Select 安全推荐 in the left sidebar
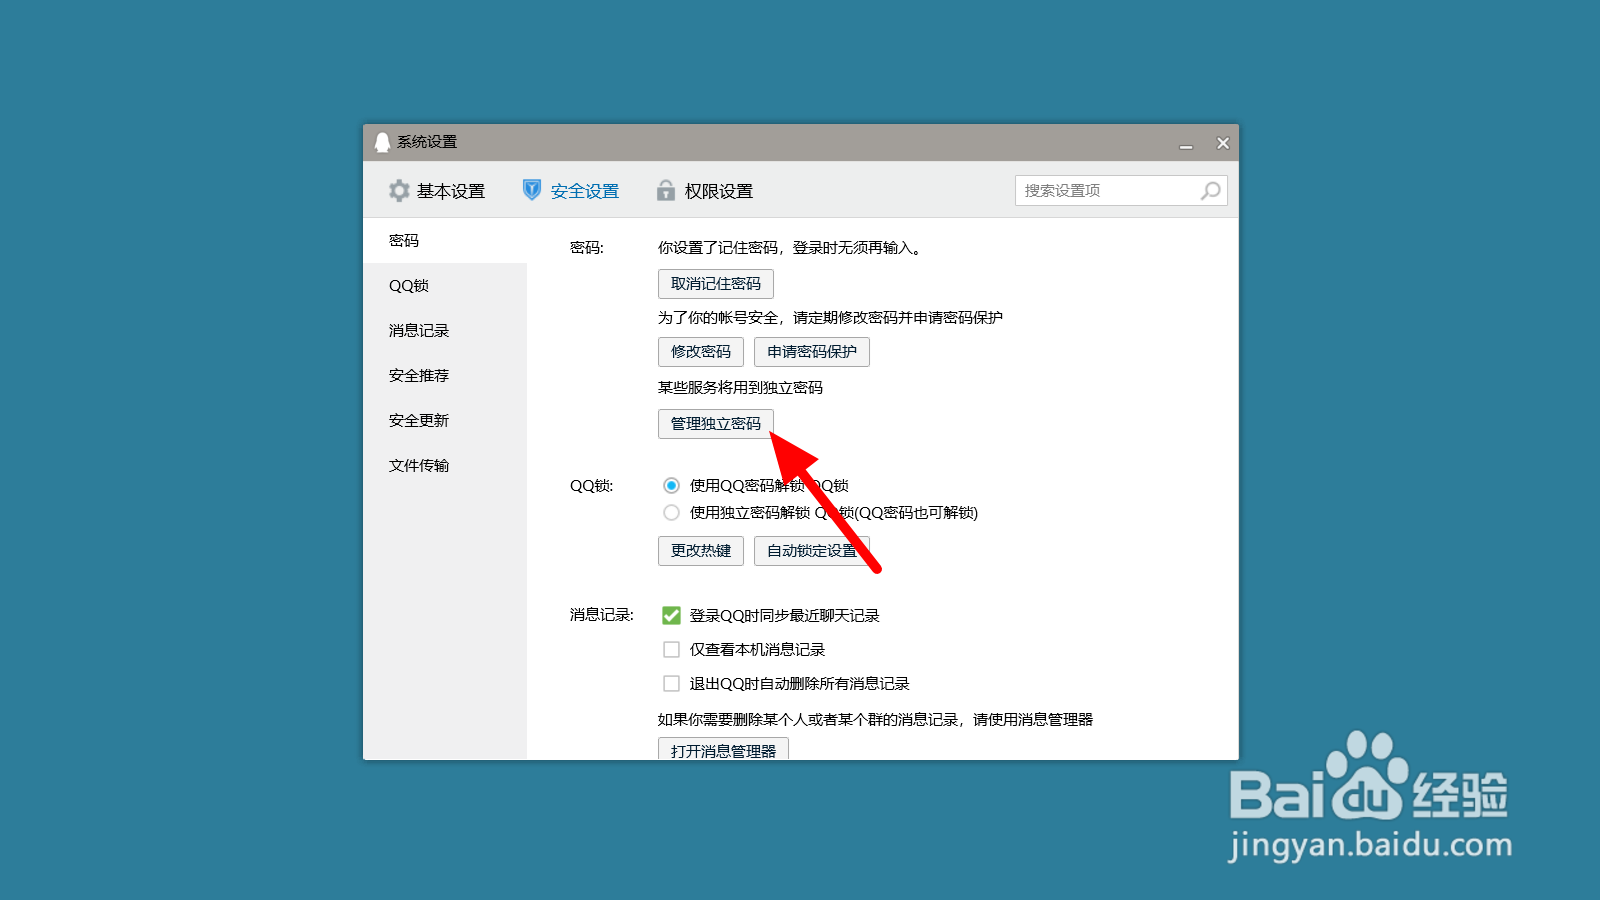This screenshot has width=1600, height=900. pos(445,376)
